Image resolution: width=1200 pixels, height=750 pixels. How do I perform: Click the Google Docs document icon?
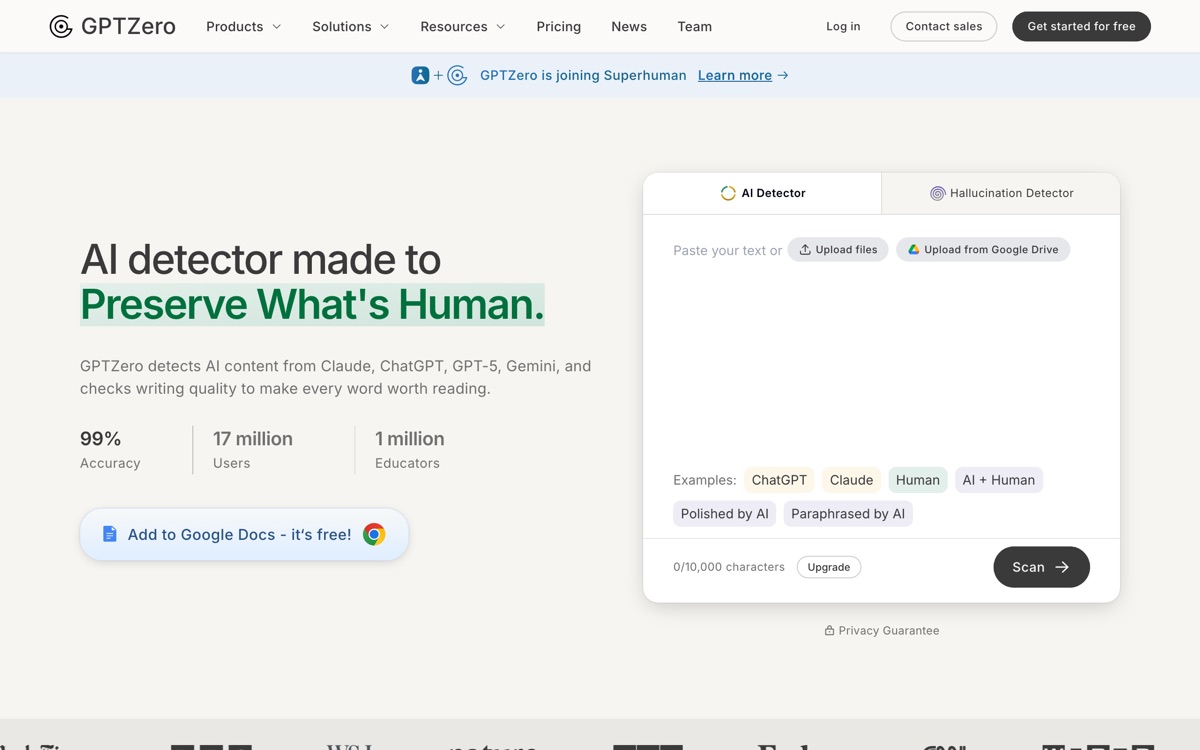[110, 535]
